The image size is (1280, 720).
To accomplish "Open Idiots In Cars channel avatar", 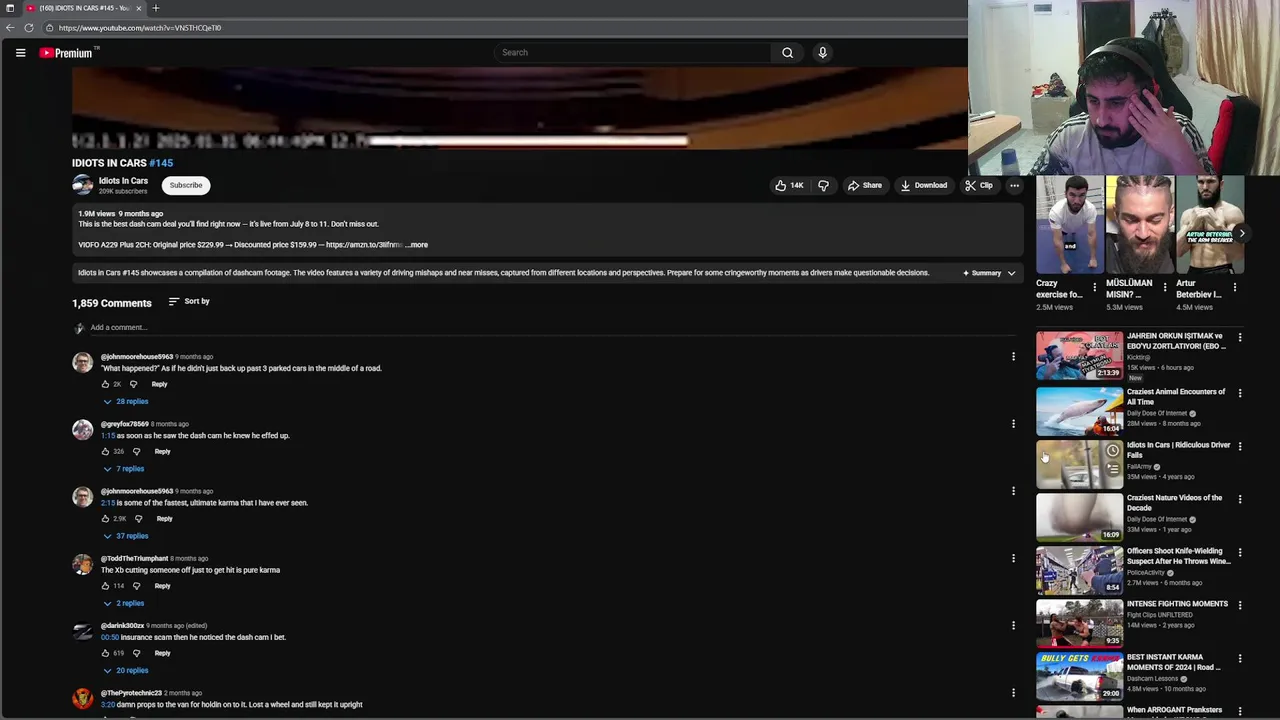I will (x=82, y=185).
